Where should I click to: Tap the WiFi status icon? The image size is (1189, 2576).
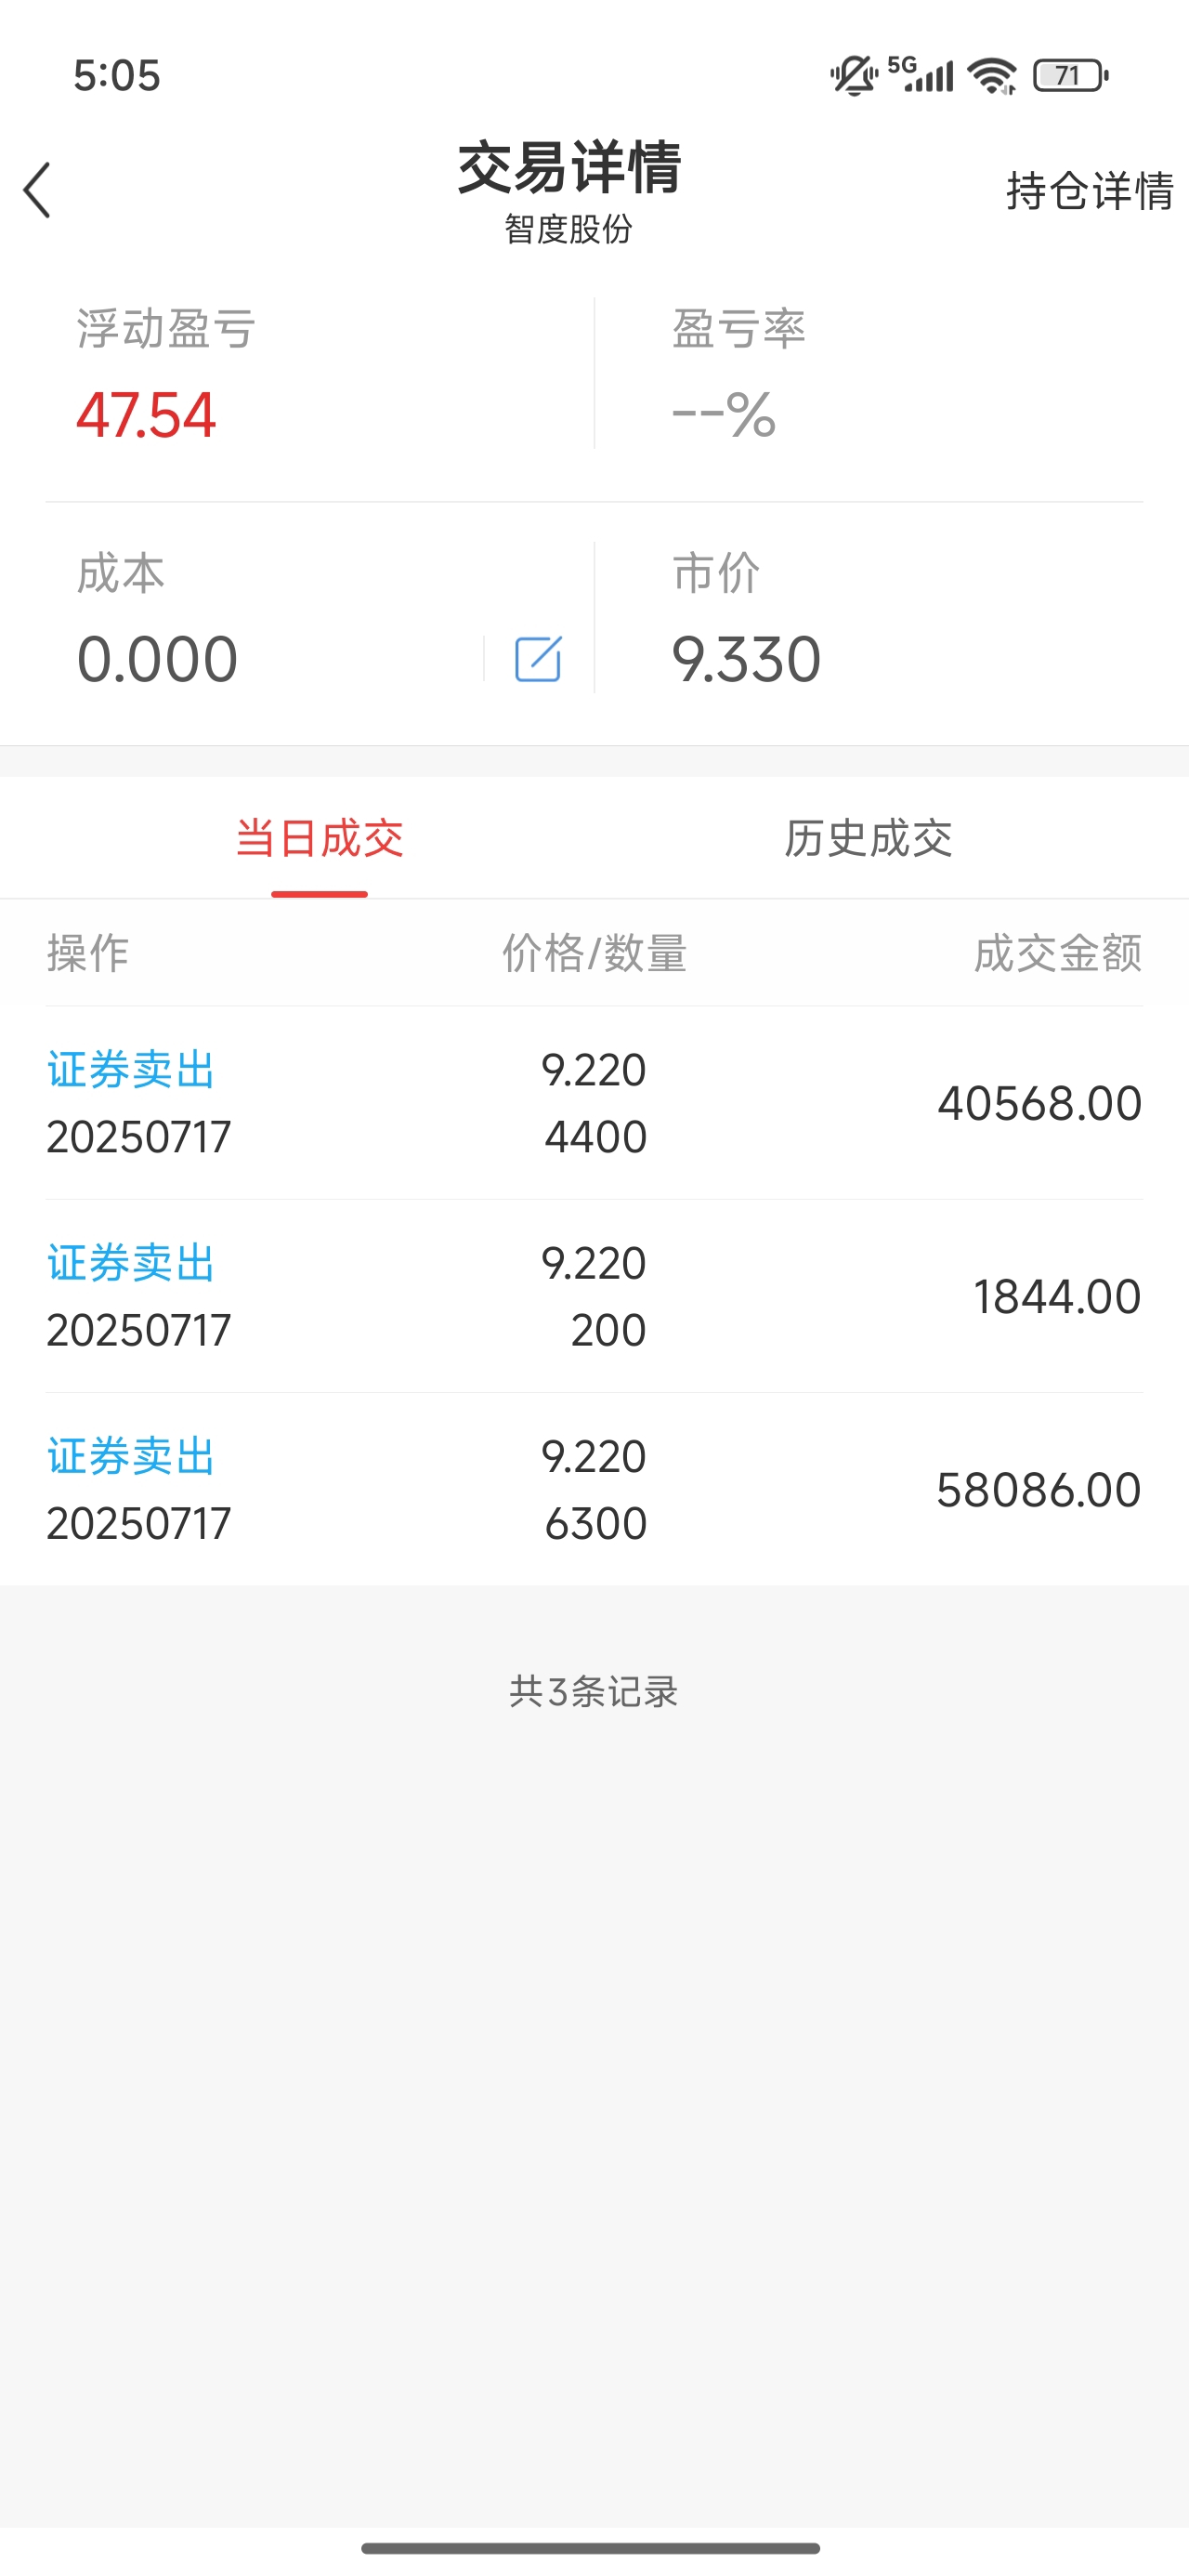(992, 76)
